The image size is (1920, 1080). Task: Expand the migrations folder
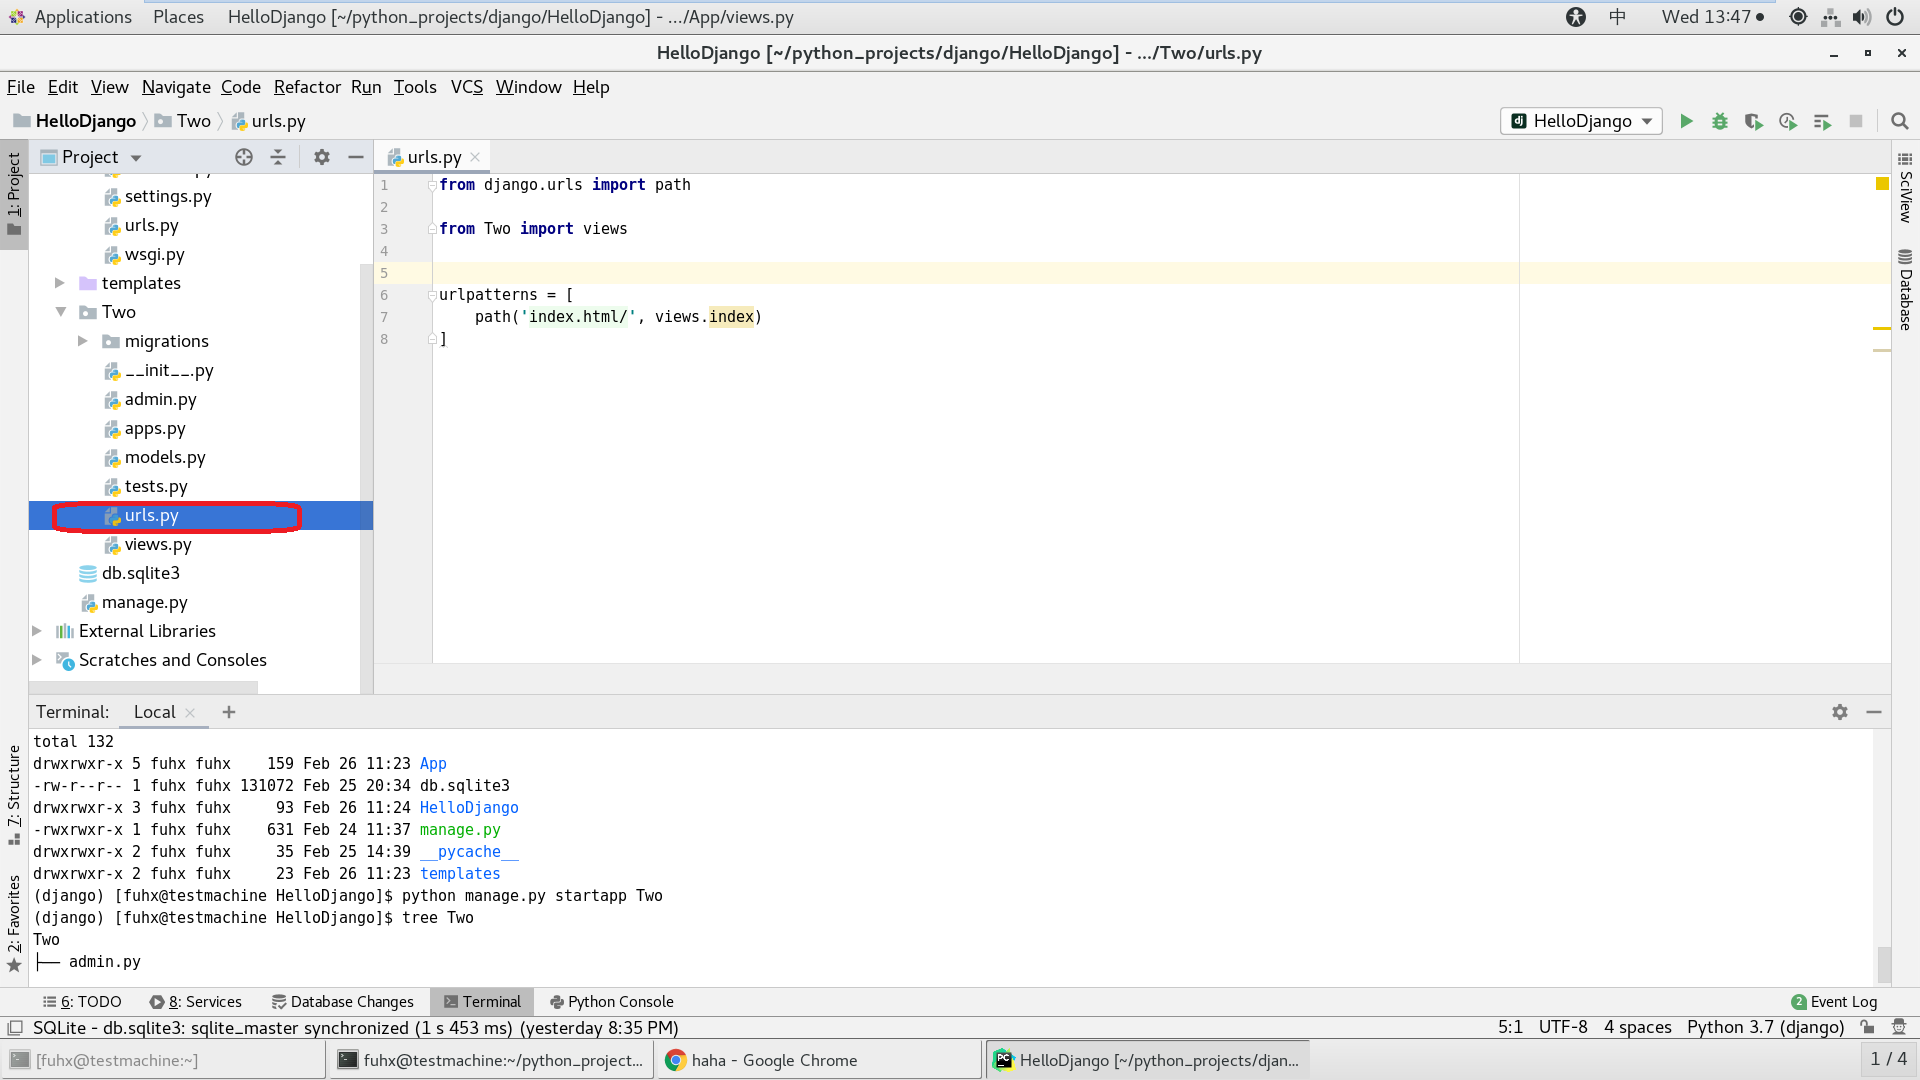pos(83,341)
